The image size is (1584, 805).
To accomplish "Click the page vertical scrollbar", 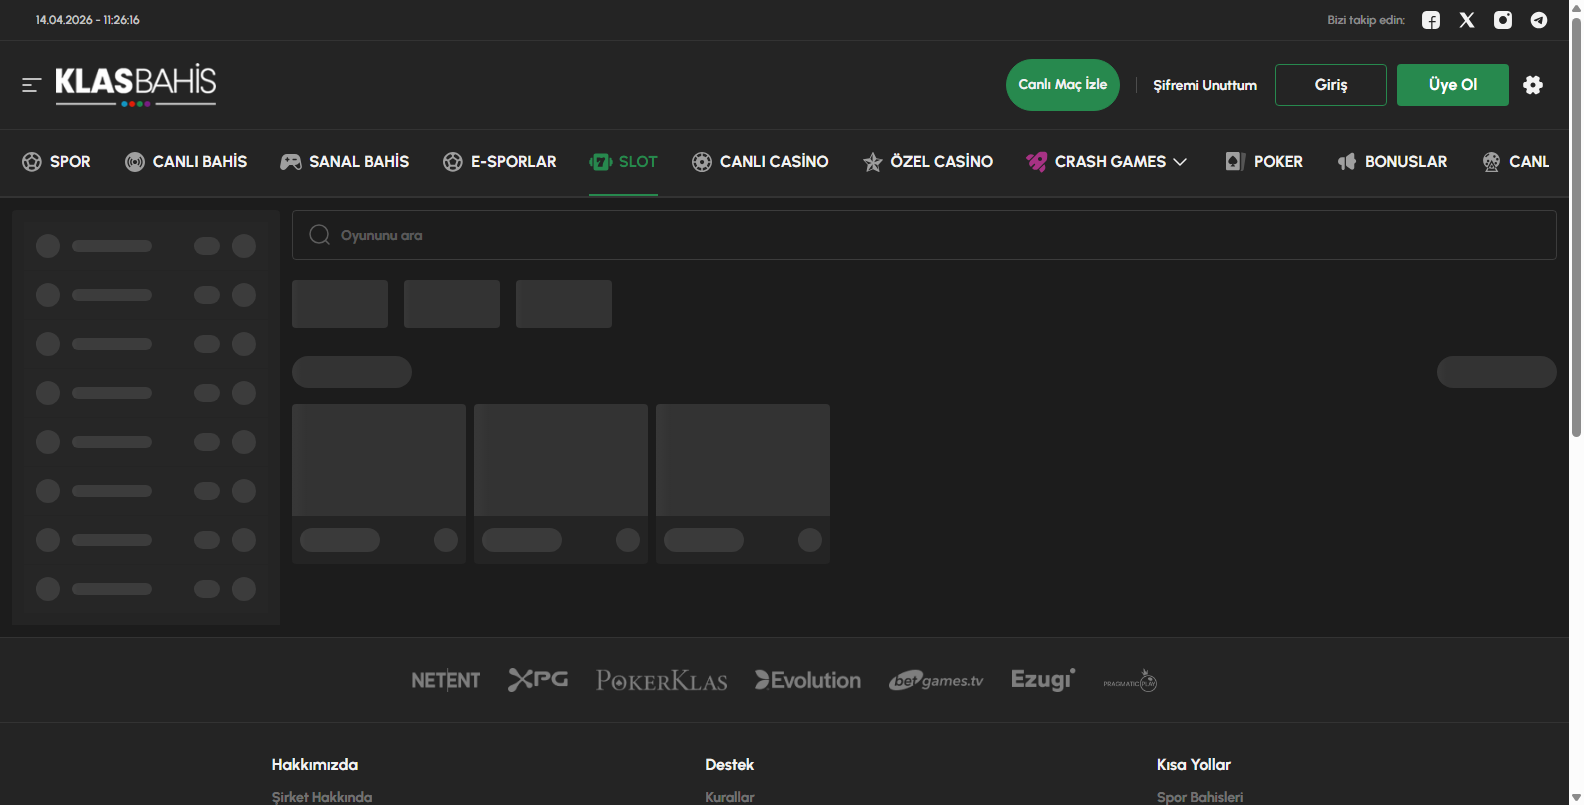I will [x=1576, y=230].
